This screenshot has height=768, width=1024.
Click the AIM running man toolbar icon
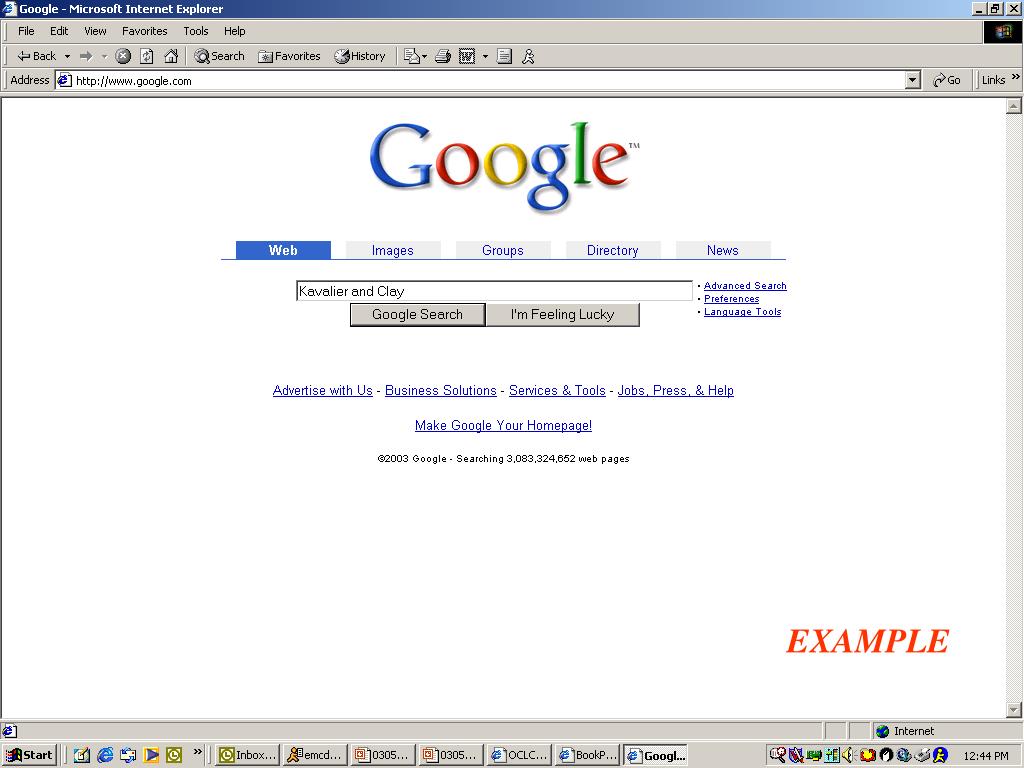coord(528,56)
